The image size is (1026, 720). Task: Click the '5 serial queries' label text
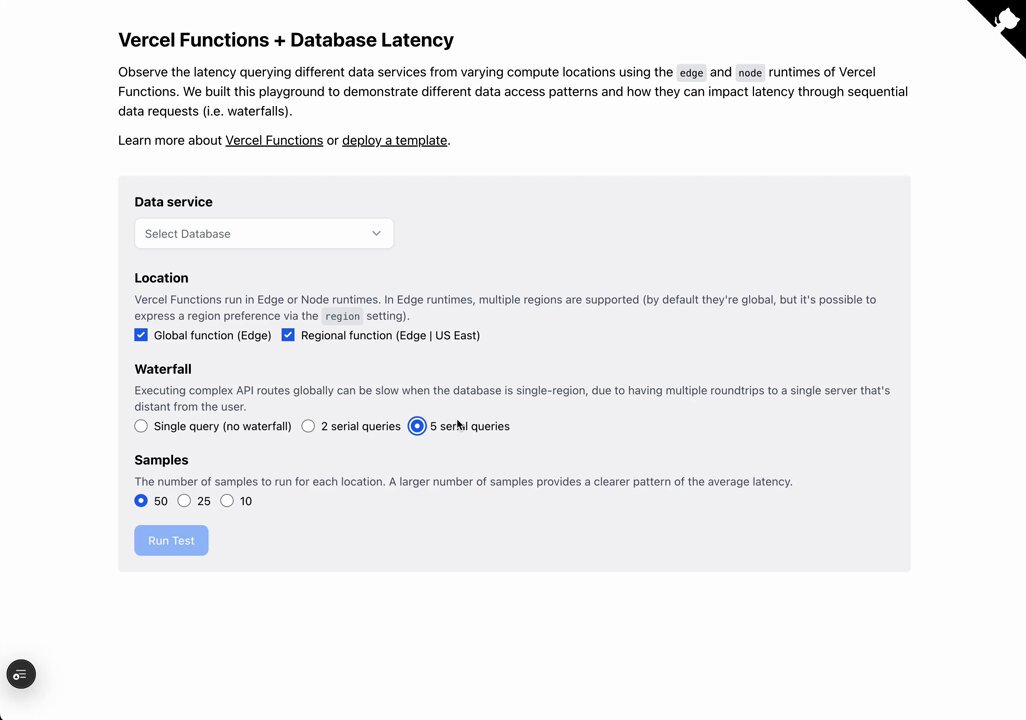(470, 426)
